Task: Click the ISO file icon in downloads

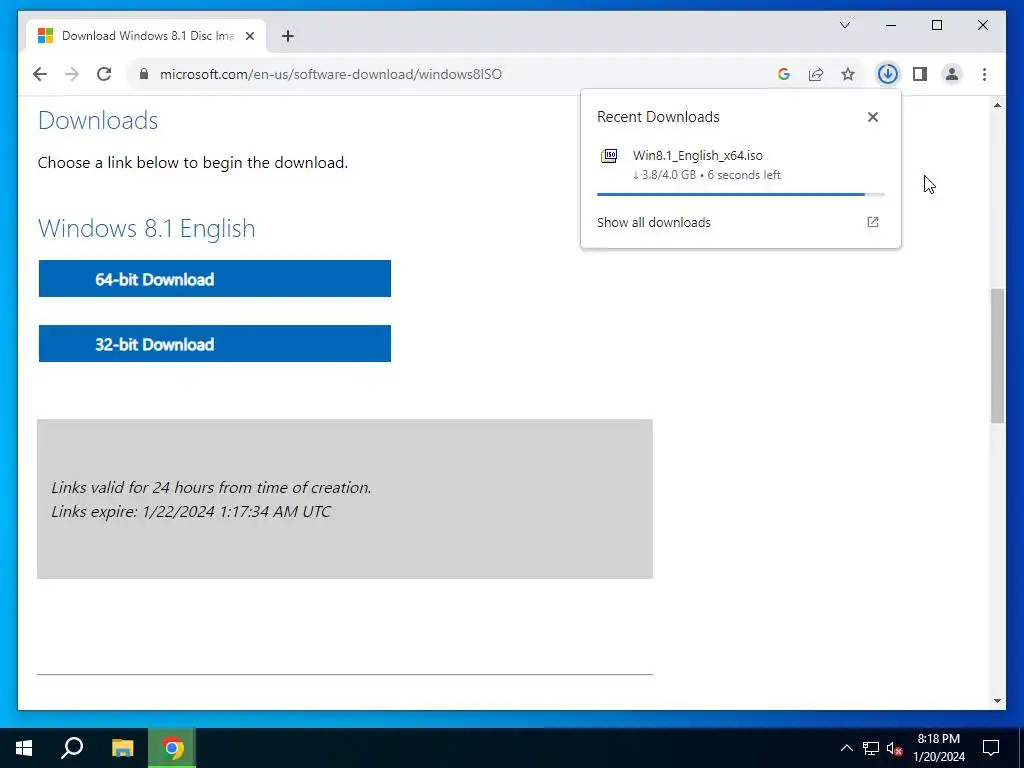Action: click(x=609, y=156)
